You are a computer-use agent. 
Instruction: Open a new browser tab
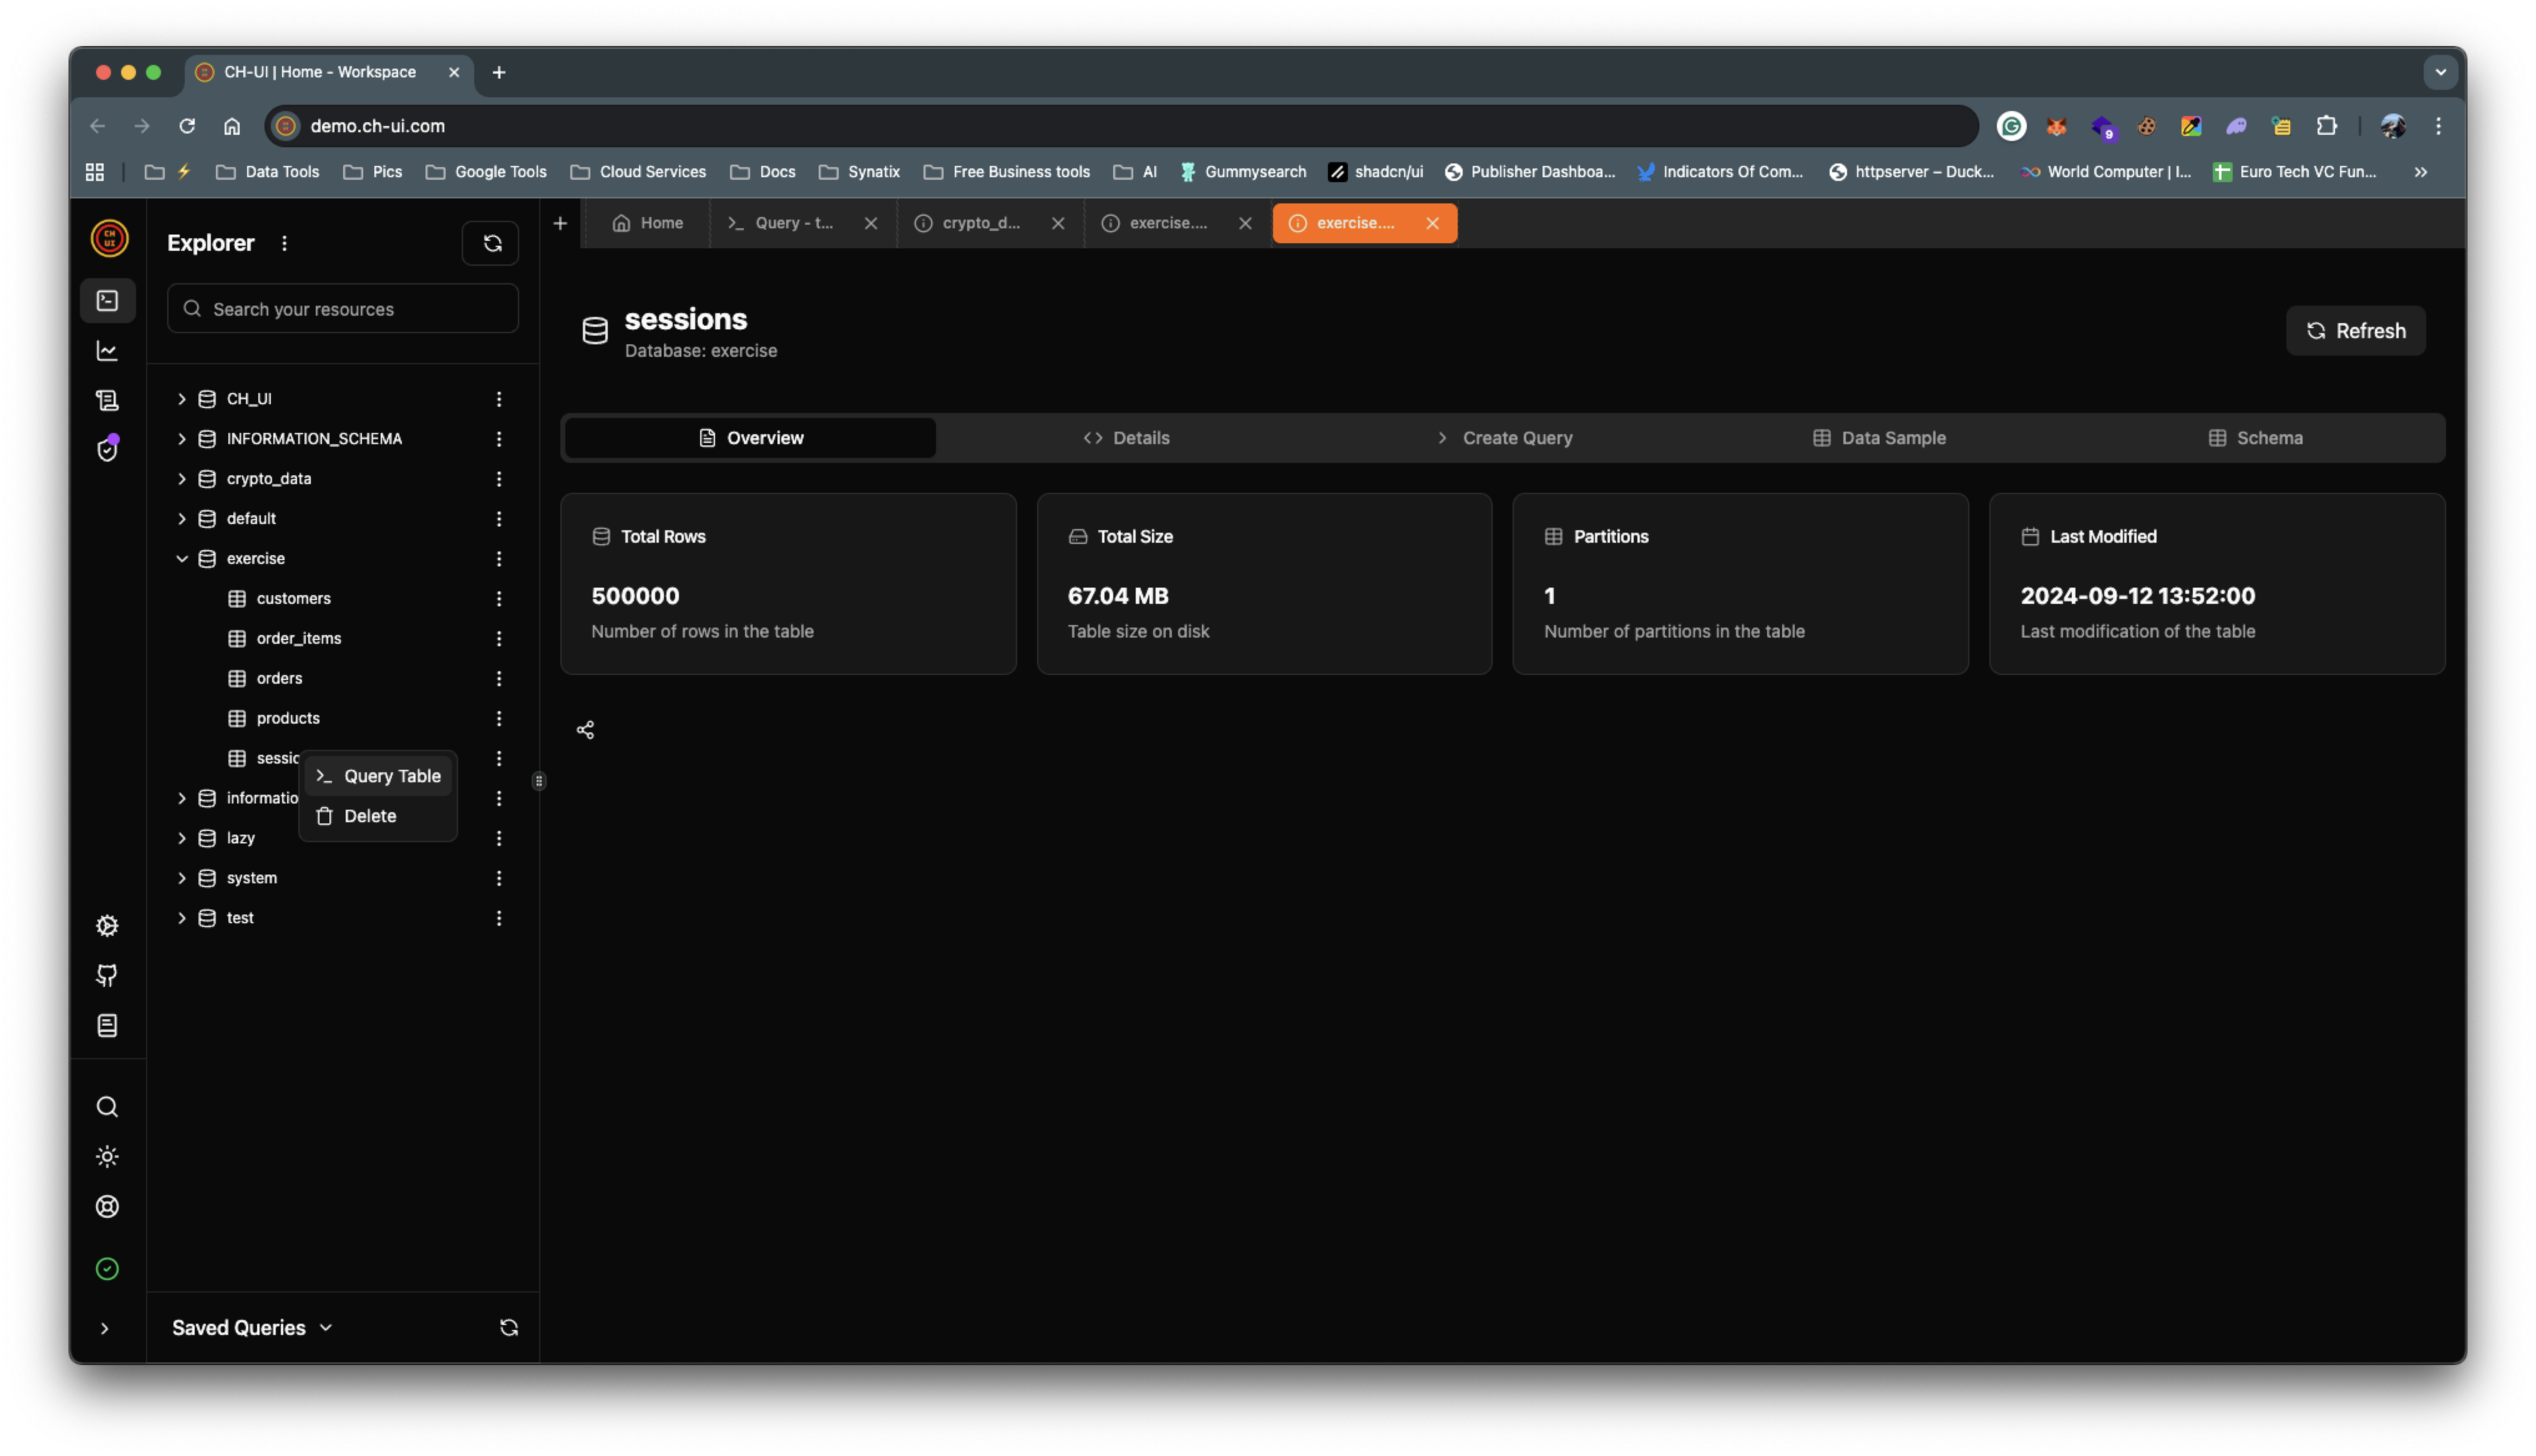coord(498,72)
